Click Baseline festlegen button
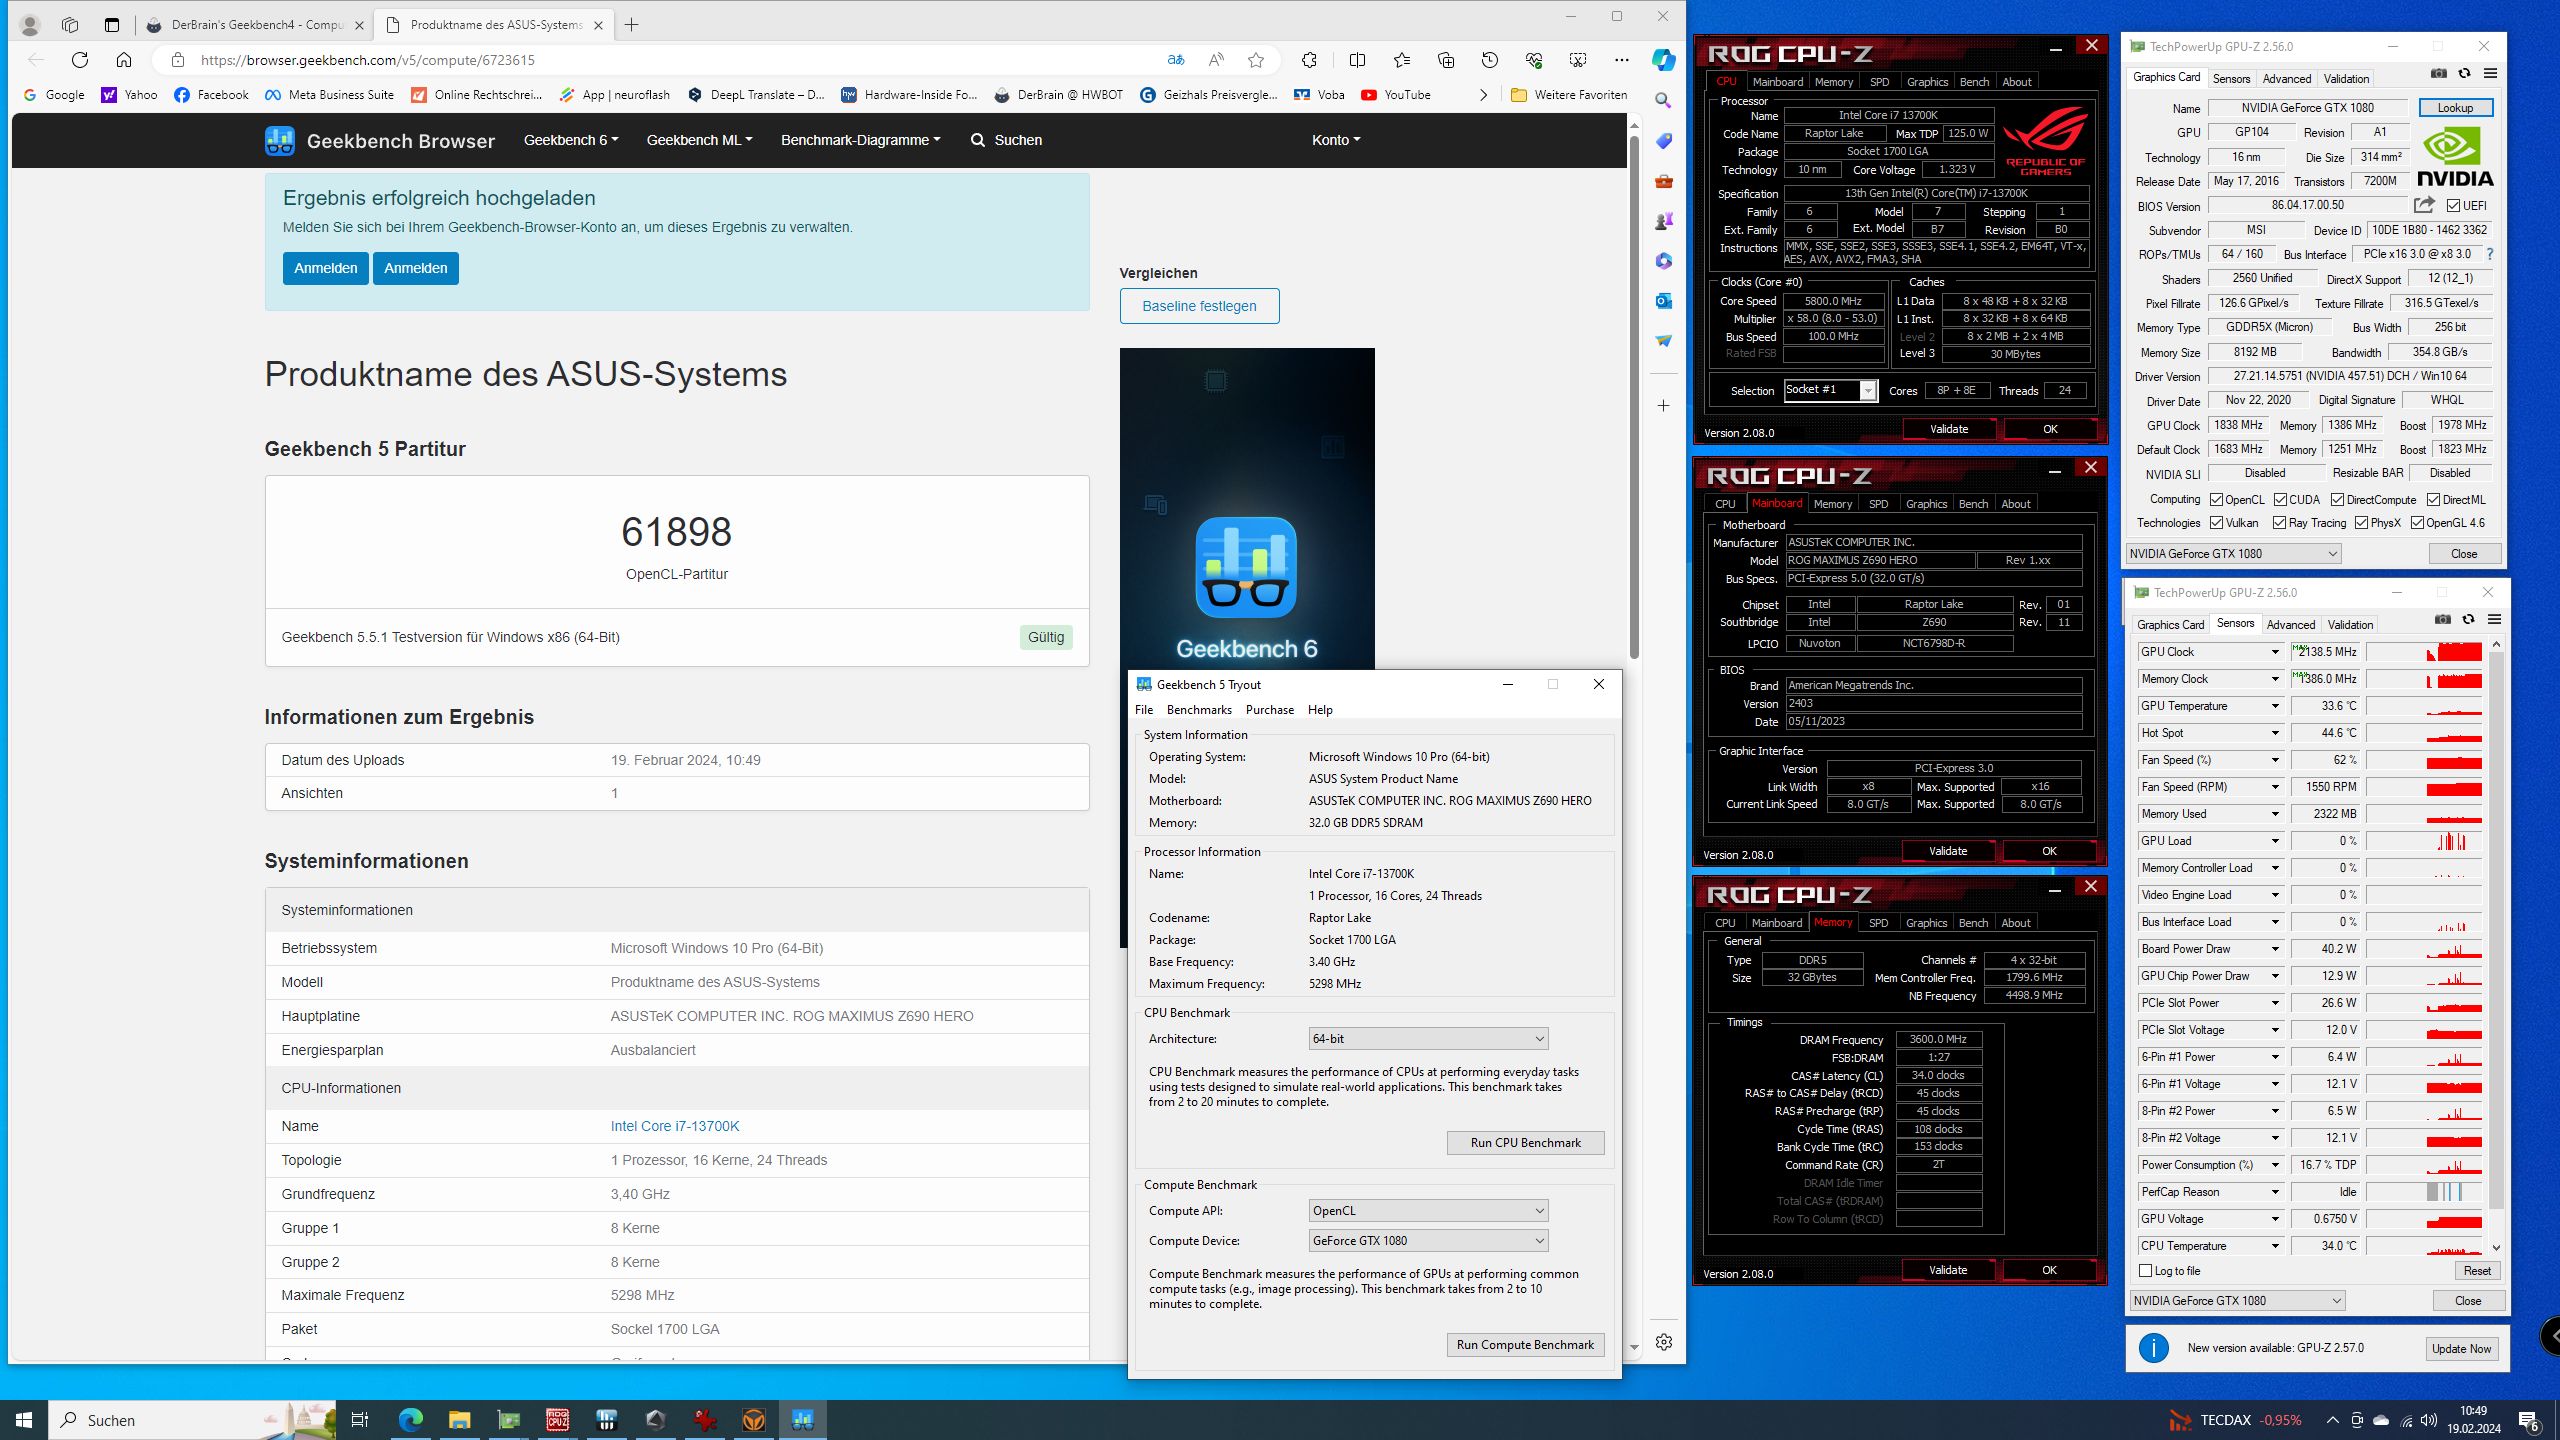This screenshot has height=1440, width=2560. tap(1199, 306)
